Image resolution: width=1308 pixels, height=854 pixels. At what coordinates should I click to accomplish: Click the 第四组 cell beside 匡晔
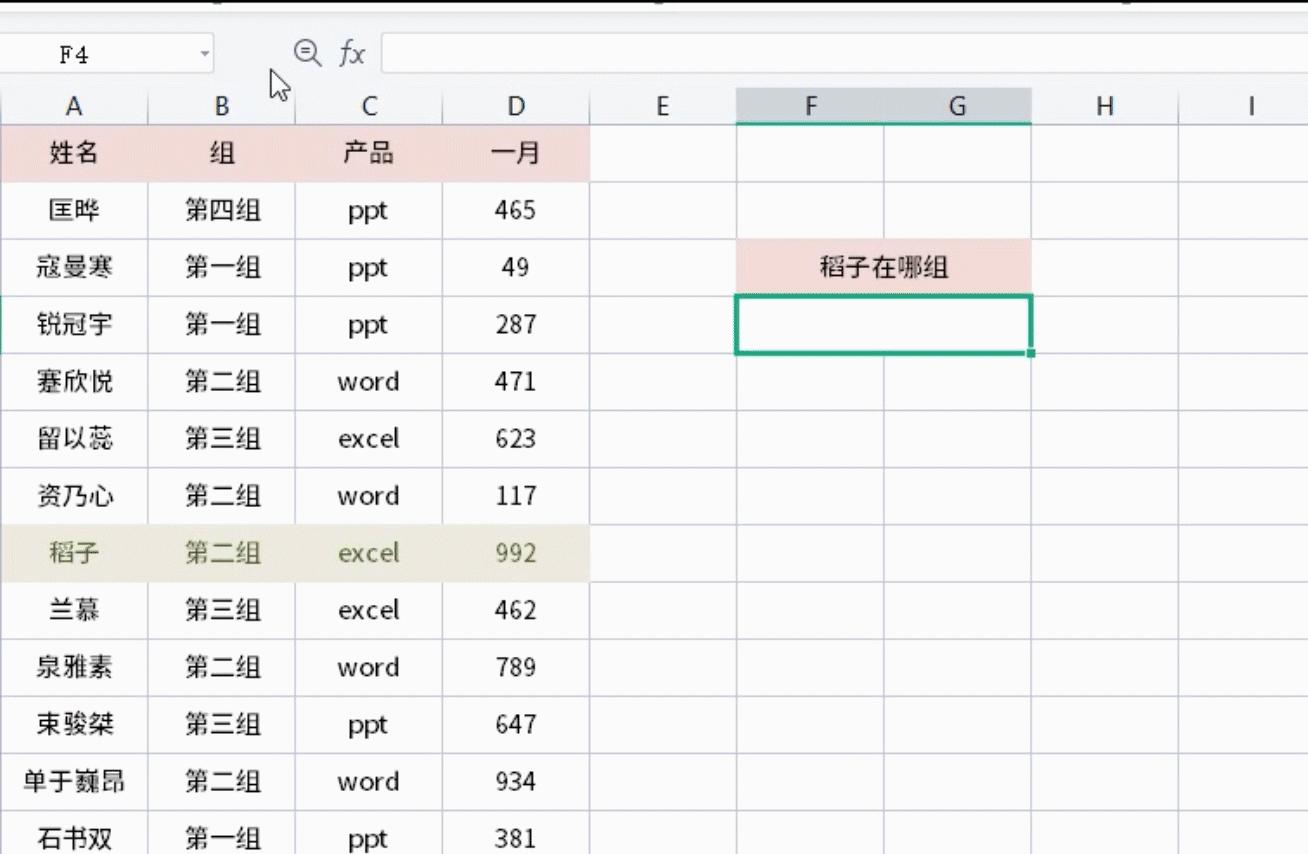pyautogui.click(x=221, y=210)
